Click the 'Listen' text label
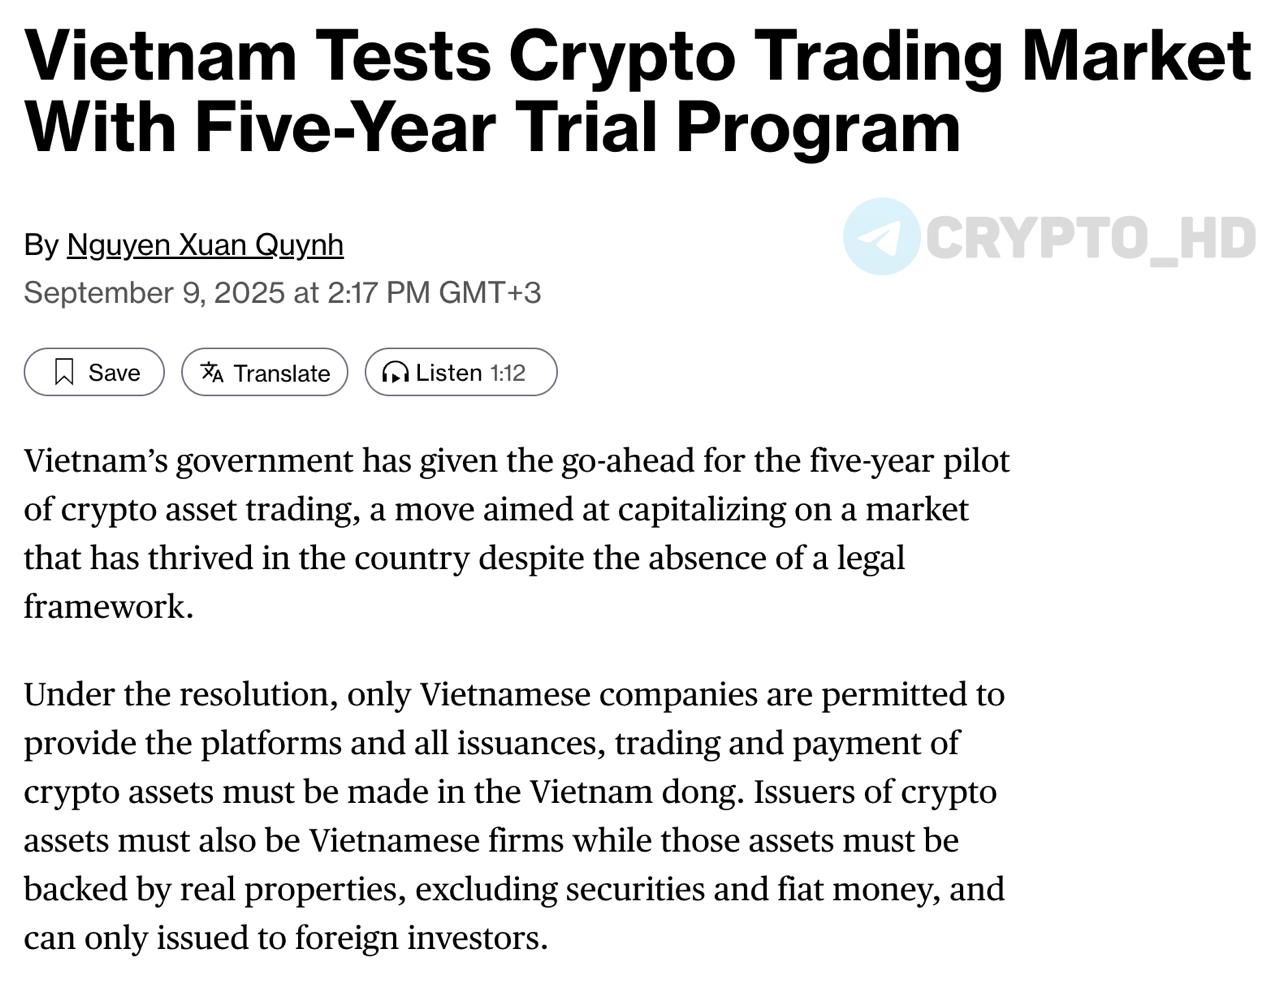Viewport: 1280px width, 984px height. [x=449, y=372]
